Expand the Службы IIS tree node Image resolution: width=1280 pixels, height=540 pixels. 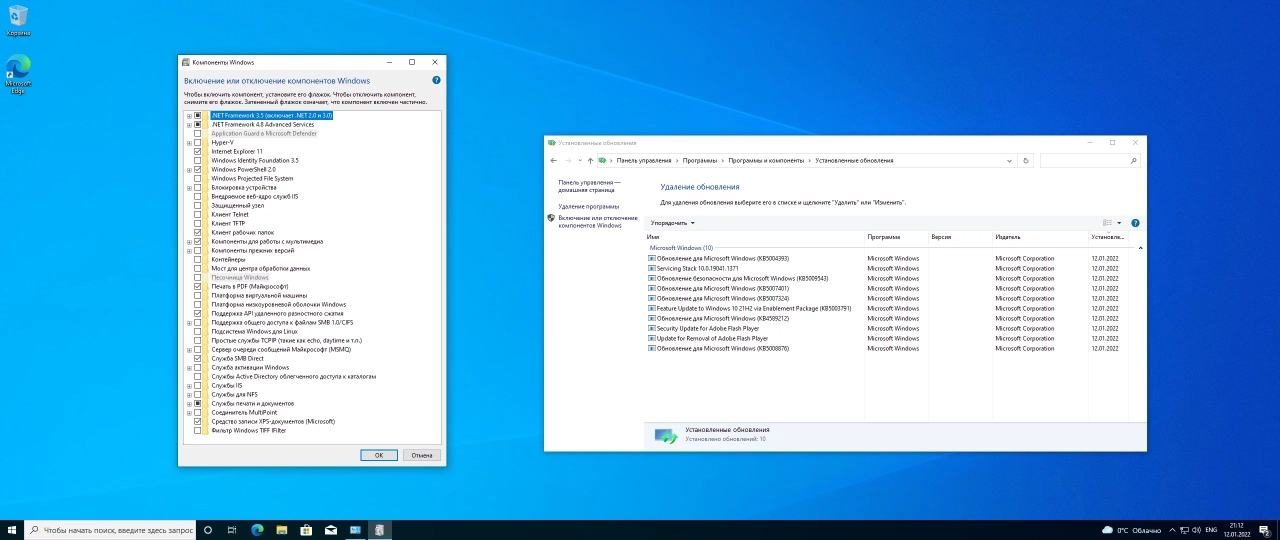click(188, 385)
